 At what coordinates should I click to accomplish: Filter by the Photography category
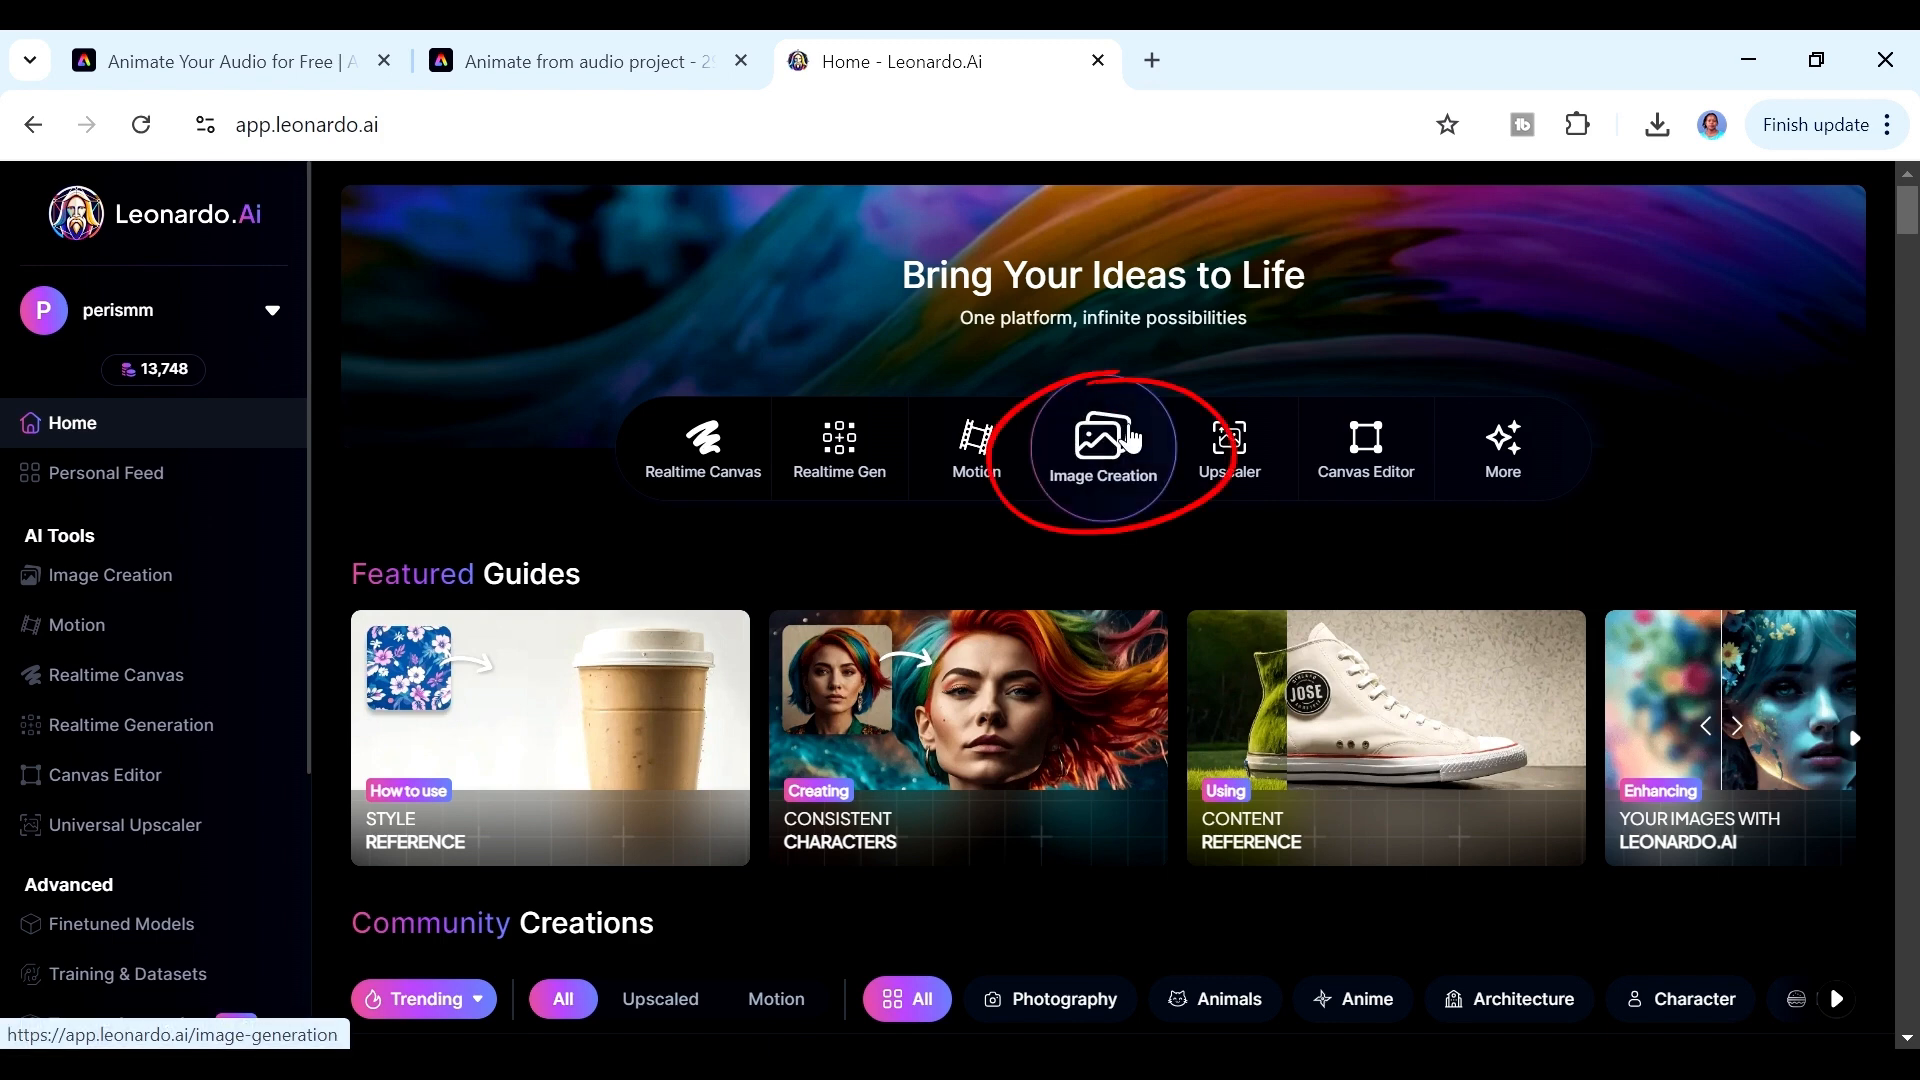pos(1050,999)
